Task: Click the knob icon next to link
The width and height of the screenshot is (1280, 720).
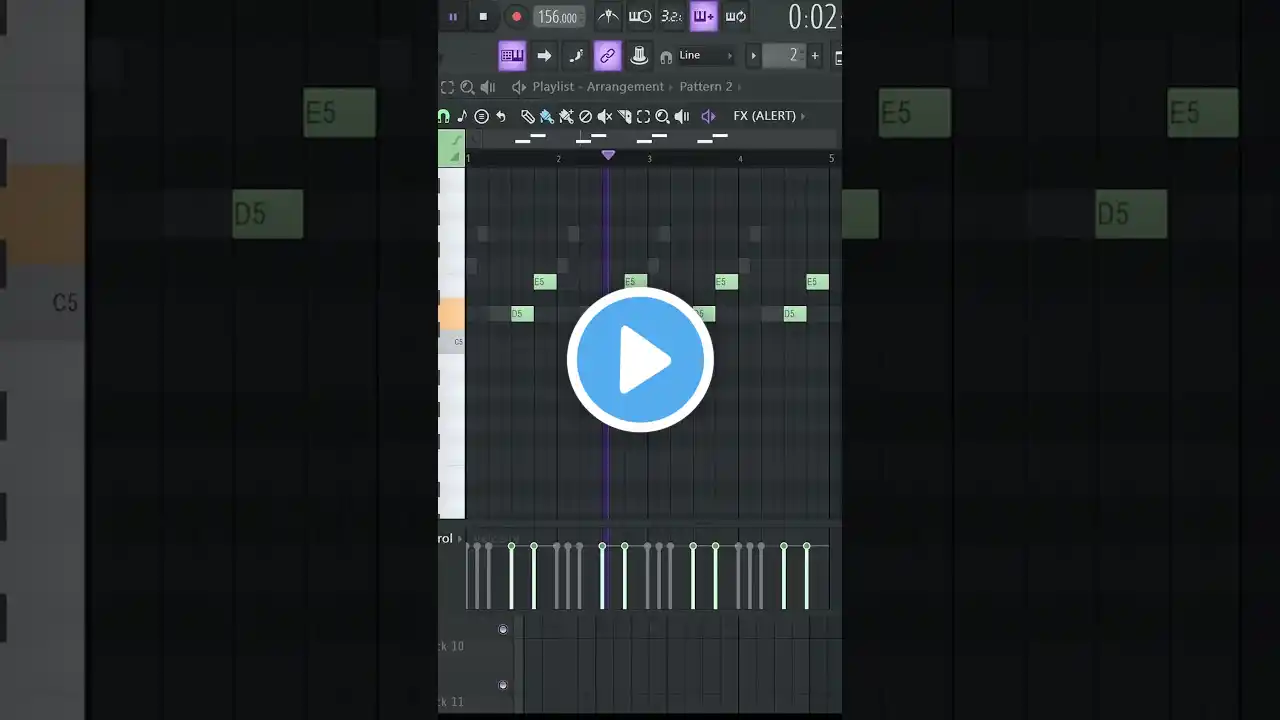Action: (639, 55)
